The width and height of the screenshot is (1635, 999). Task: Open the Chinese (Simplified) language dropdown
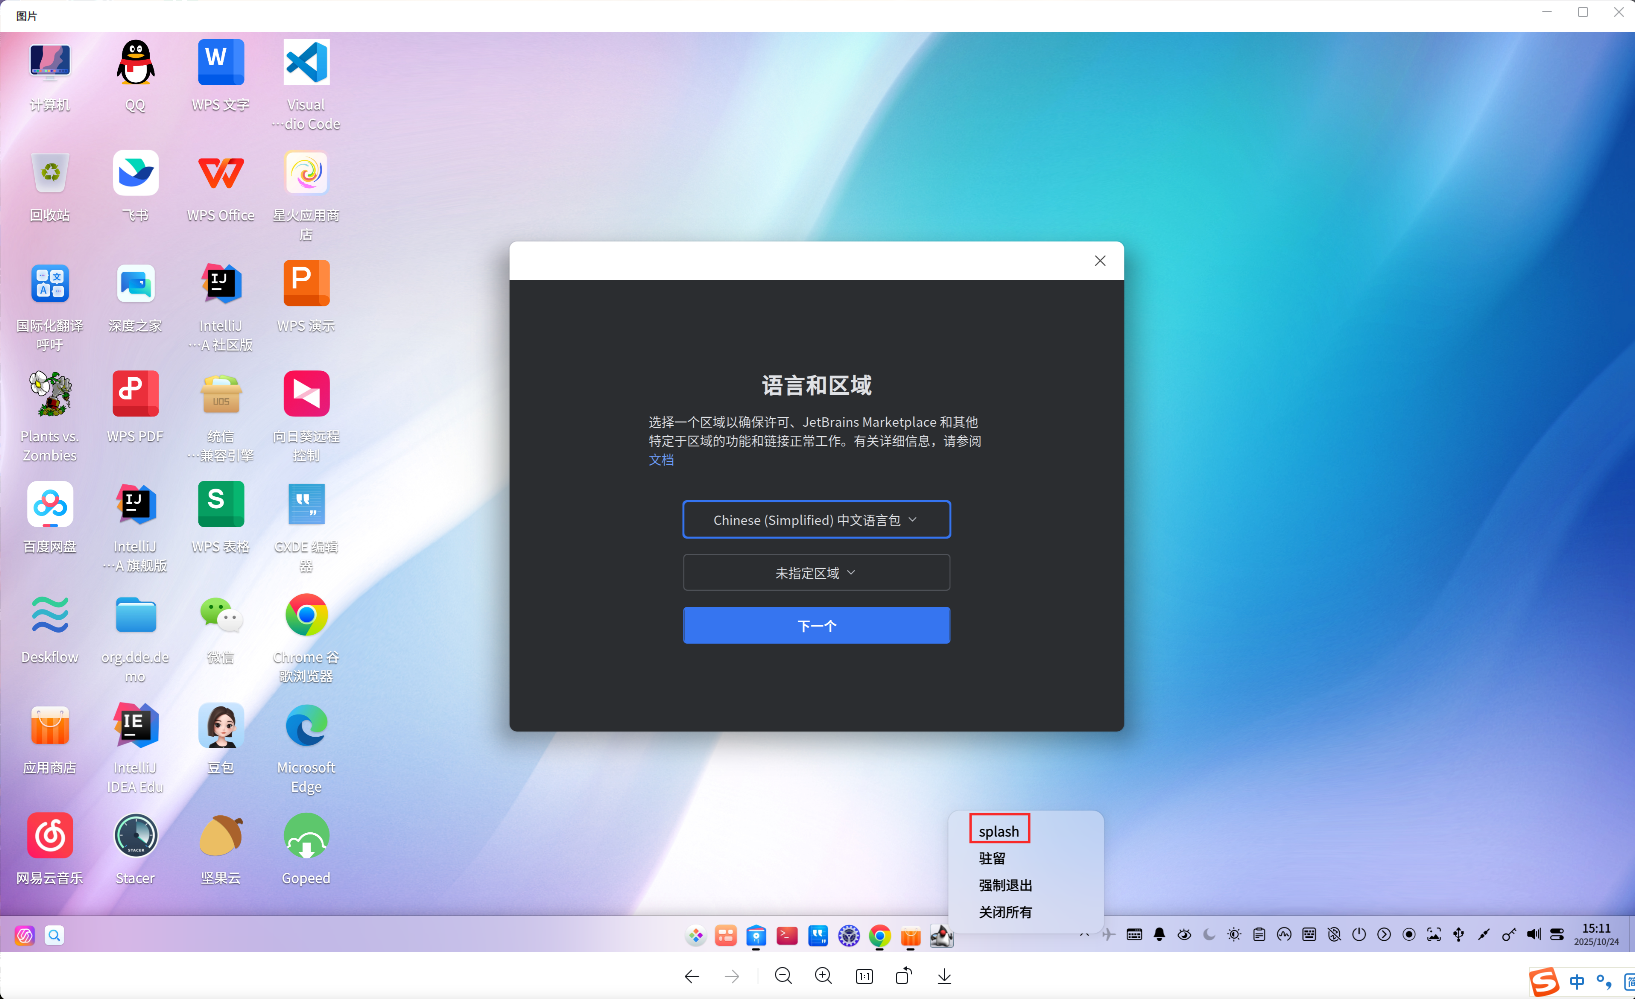816,520
